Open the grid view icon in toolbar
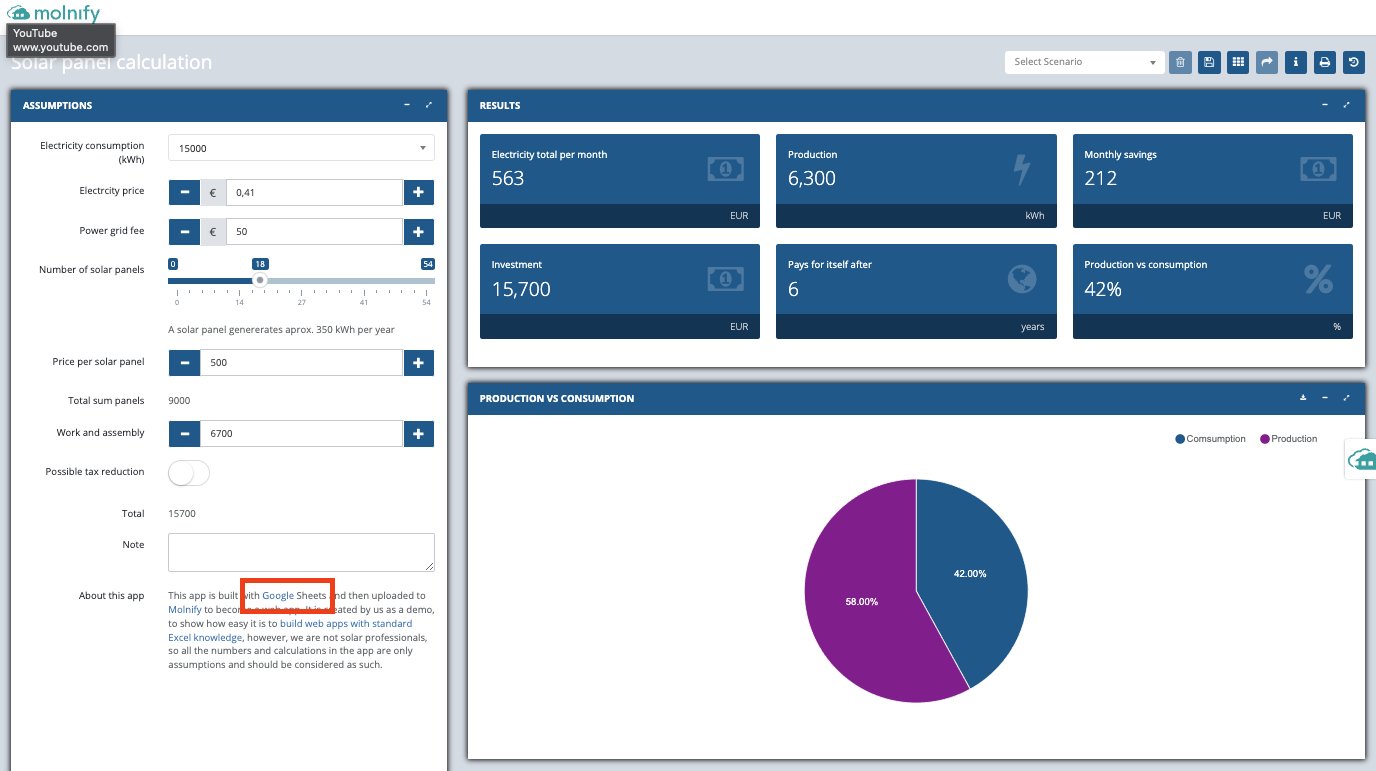This screenshot has width=1376, height=771. point(1238,62)
